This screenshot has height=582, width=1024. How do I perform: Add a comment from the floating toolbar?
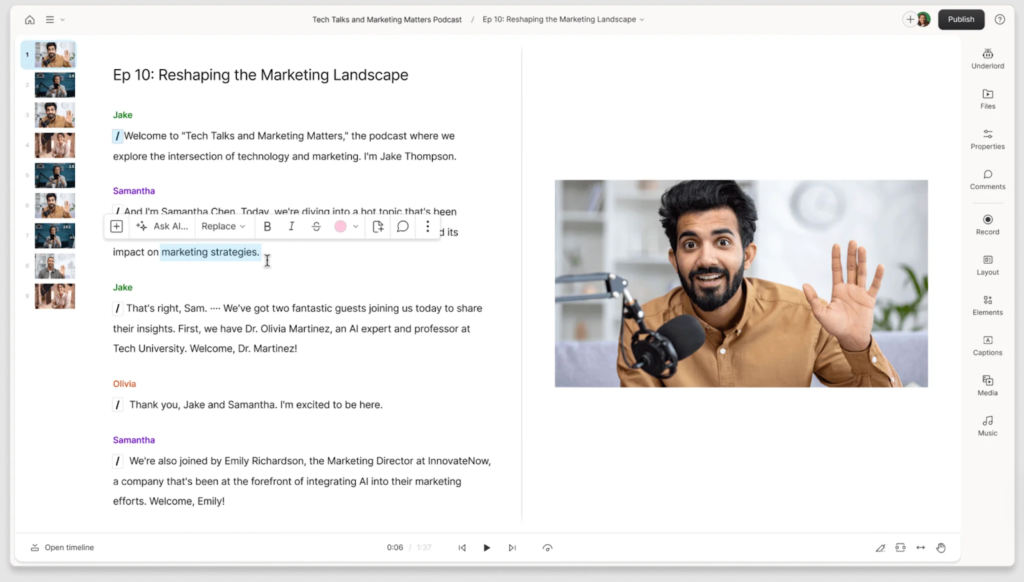click(x=403, y=227)
